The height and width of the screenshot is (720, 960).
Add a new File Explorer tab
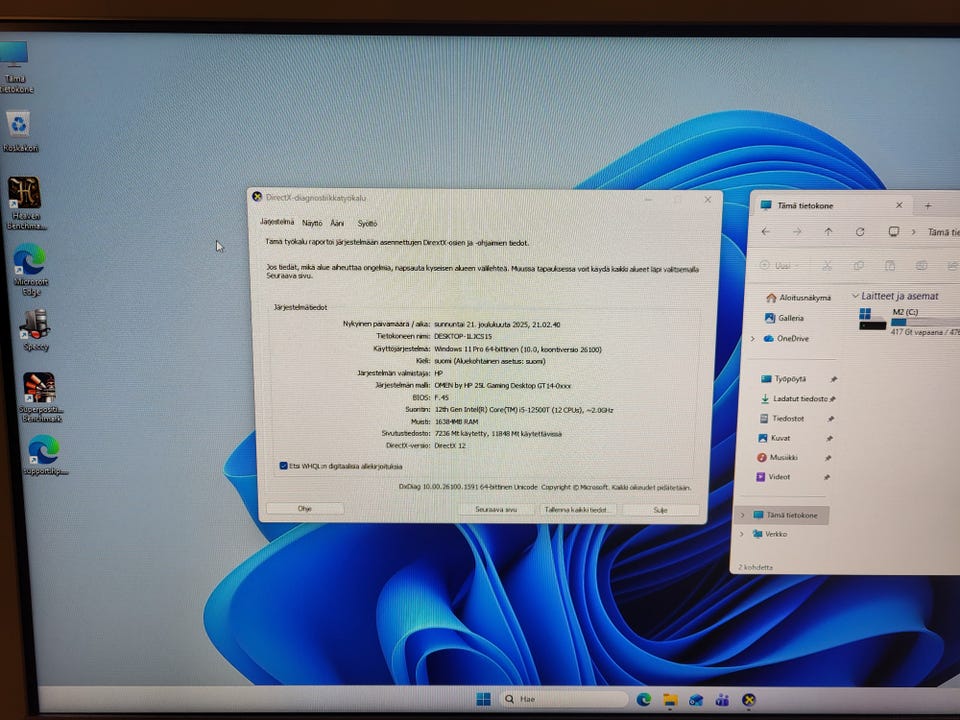(x=928, y=206)
